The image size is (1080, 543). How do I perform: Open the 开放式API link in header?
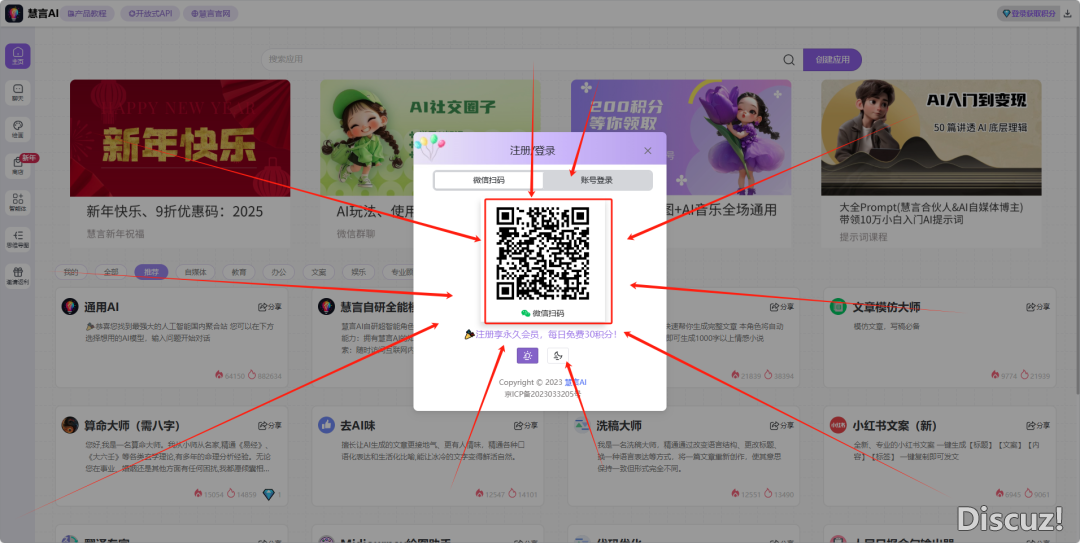click(x=149, y=13)
